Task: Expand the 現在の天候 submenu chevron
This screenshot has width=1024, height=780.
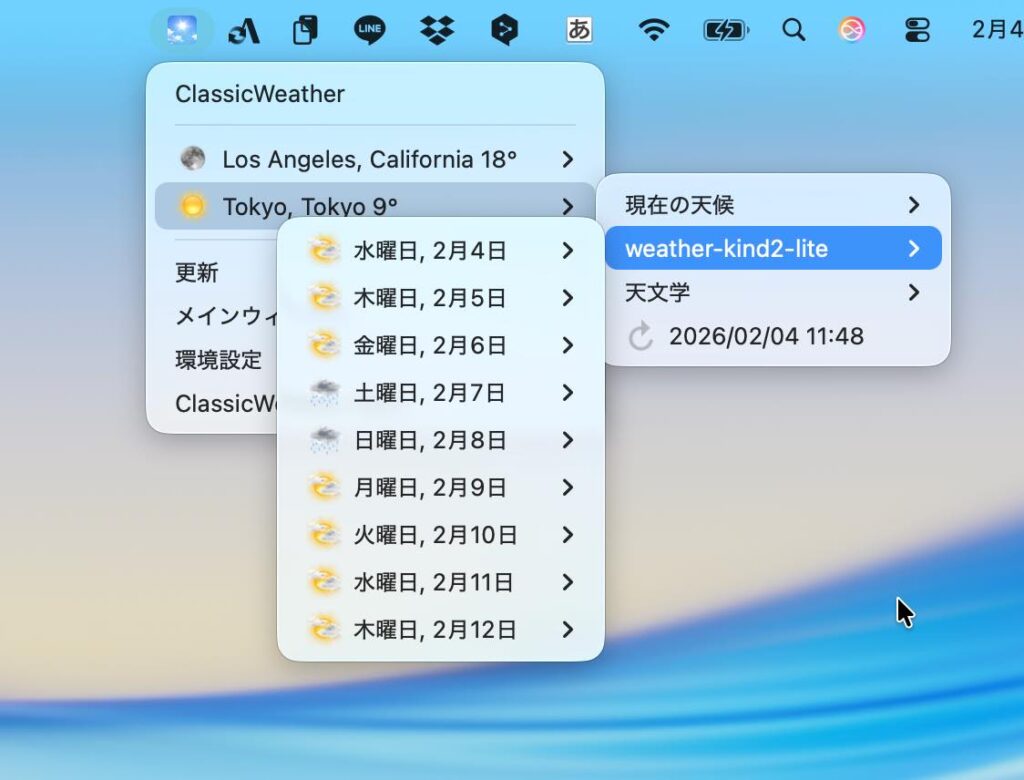Action: point(913,205)
